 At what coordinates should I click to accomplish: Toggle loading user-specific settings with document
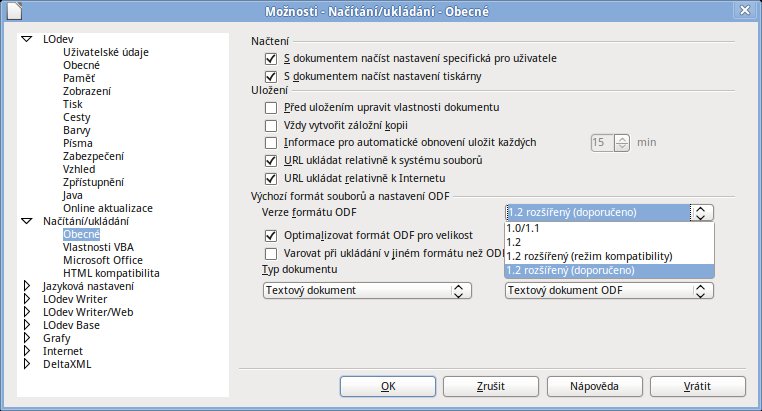(271, 59)
